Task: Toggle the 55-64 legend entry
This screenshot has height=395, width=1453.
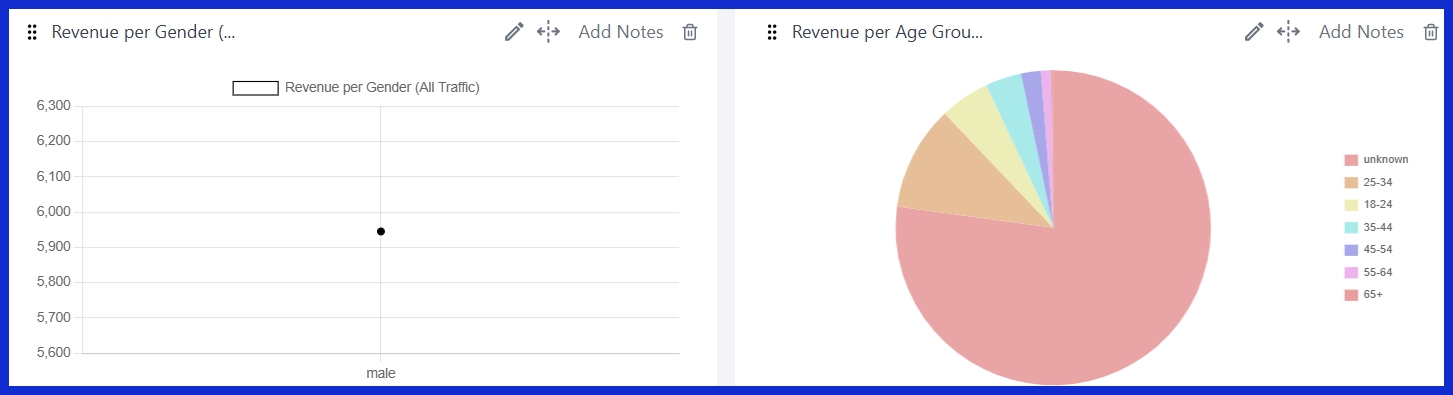Action: click(x=1369, y=272)
